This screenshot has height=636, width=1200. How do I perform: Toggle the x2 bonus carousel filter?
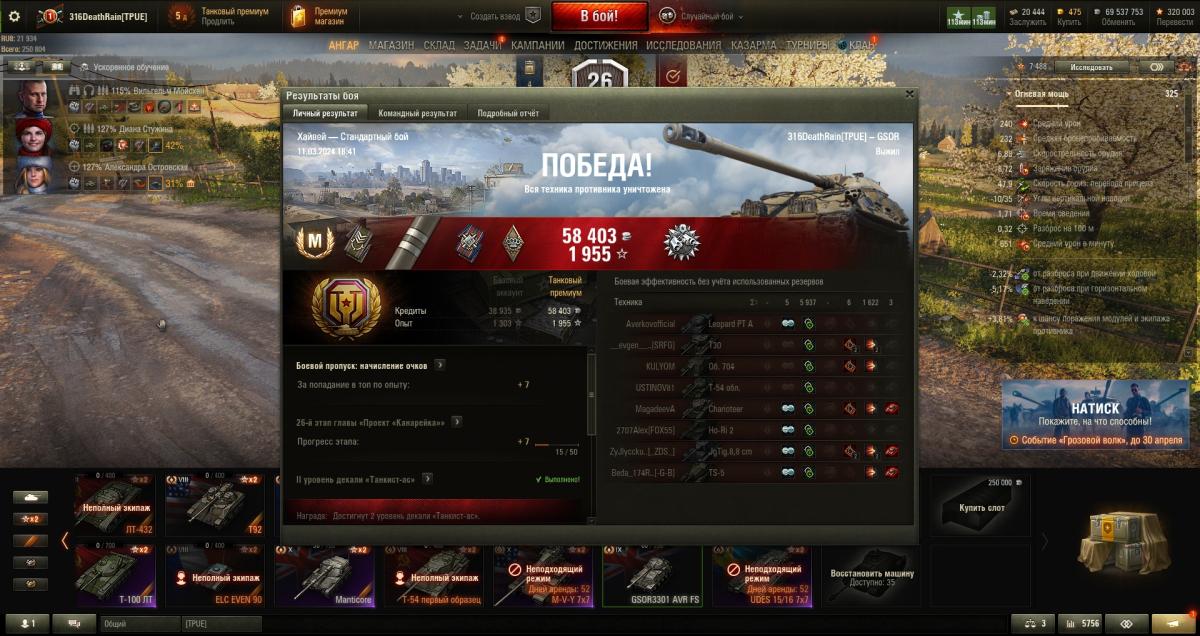click(30, 519)
